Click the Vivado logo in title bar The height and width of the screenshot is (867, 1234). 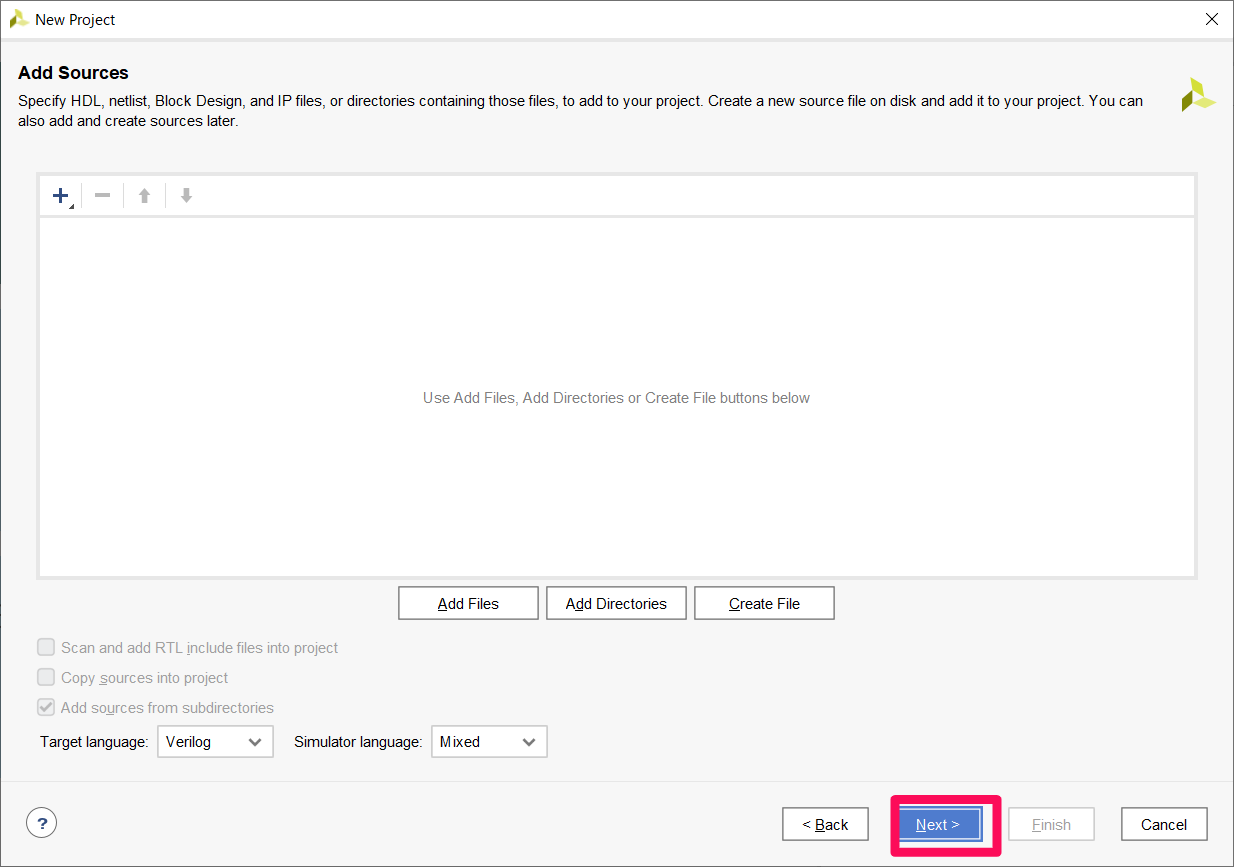[x=19, y=19]
